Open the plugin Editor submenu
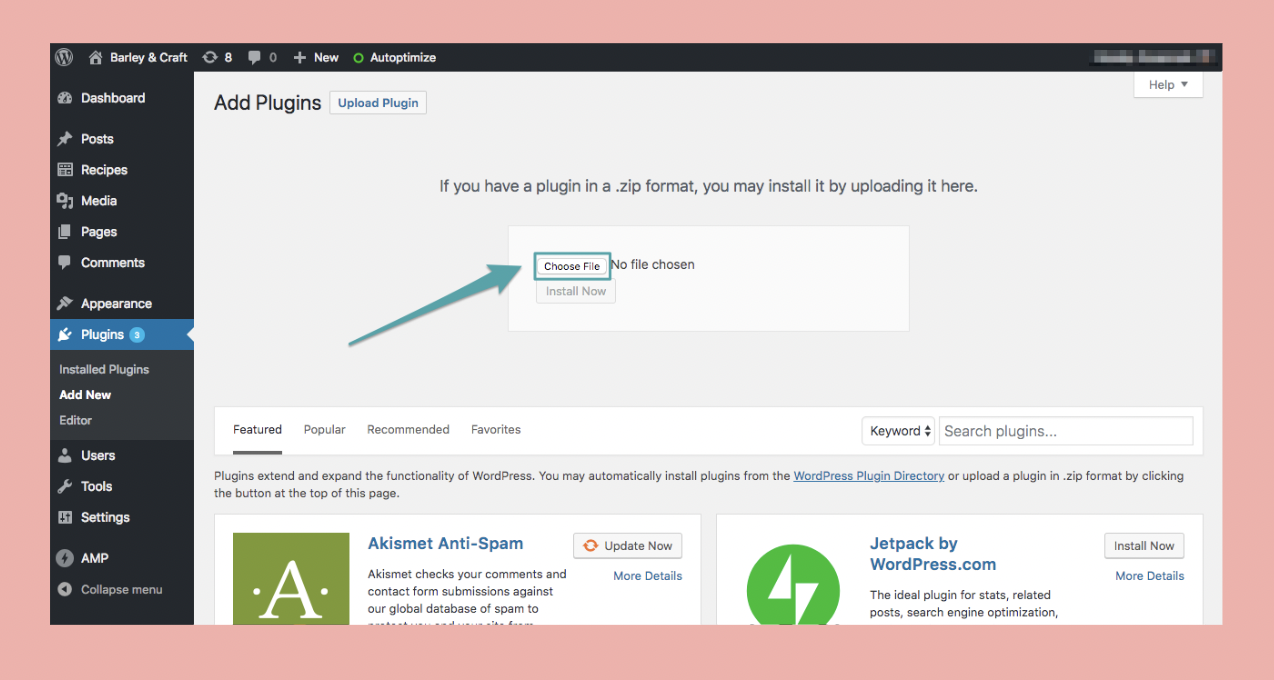This screenshot has width=1274, height=680. tap(75, 420)
